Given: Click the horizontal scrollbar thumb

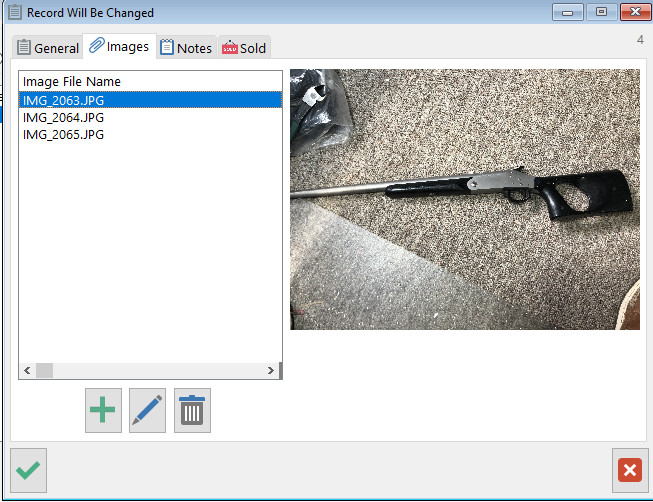Looking at the screenshot, I should point(44,370).
